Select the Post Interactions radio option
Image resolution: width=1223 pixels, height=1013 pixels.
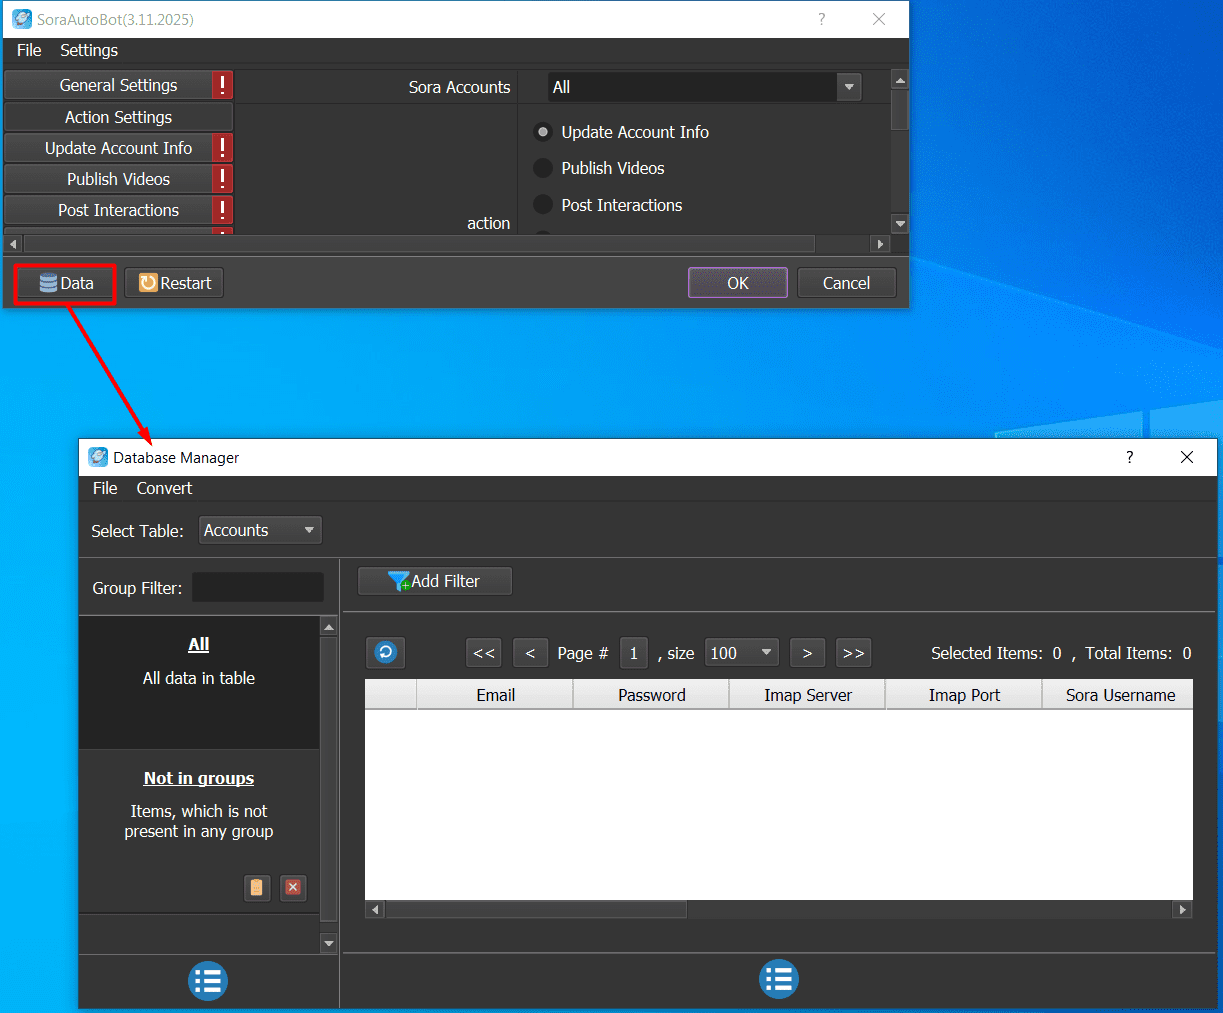click(x=543, y=205)
